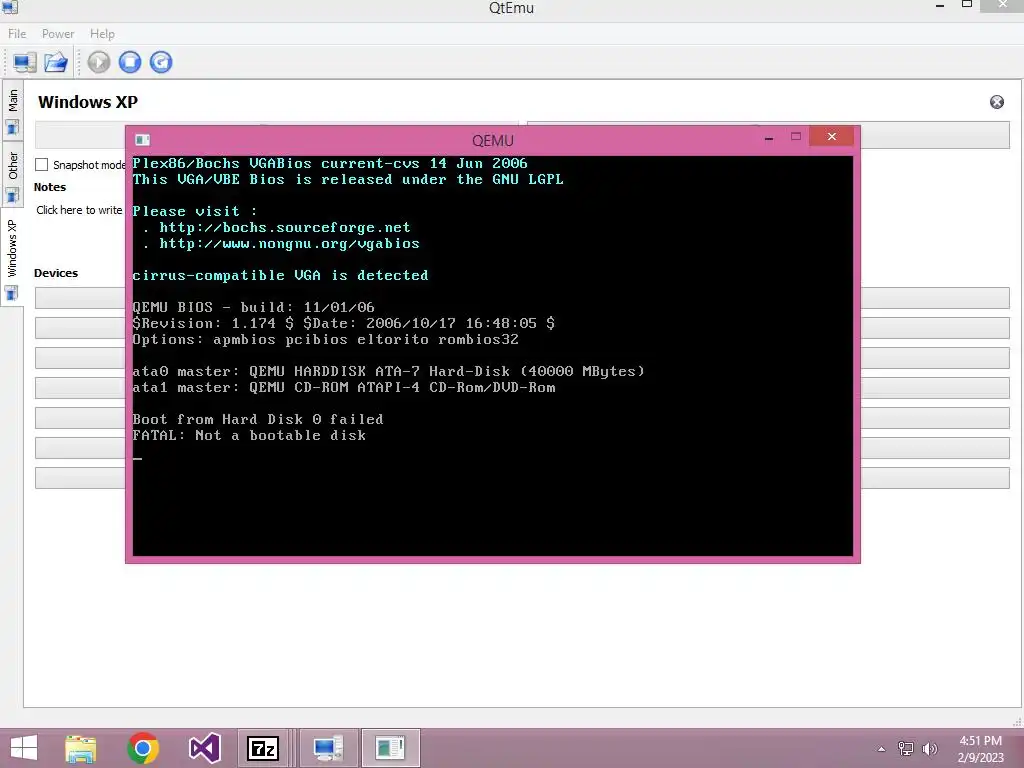
Task: Click the 'FATAL: Not a bootable disk' line
Action: pyautogui.click(x=249, y=436)
